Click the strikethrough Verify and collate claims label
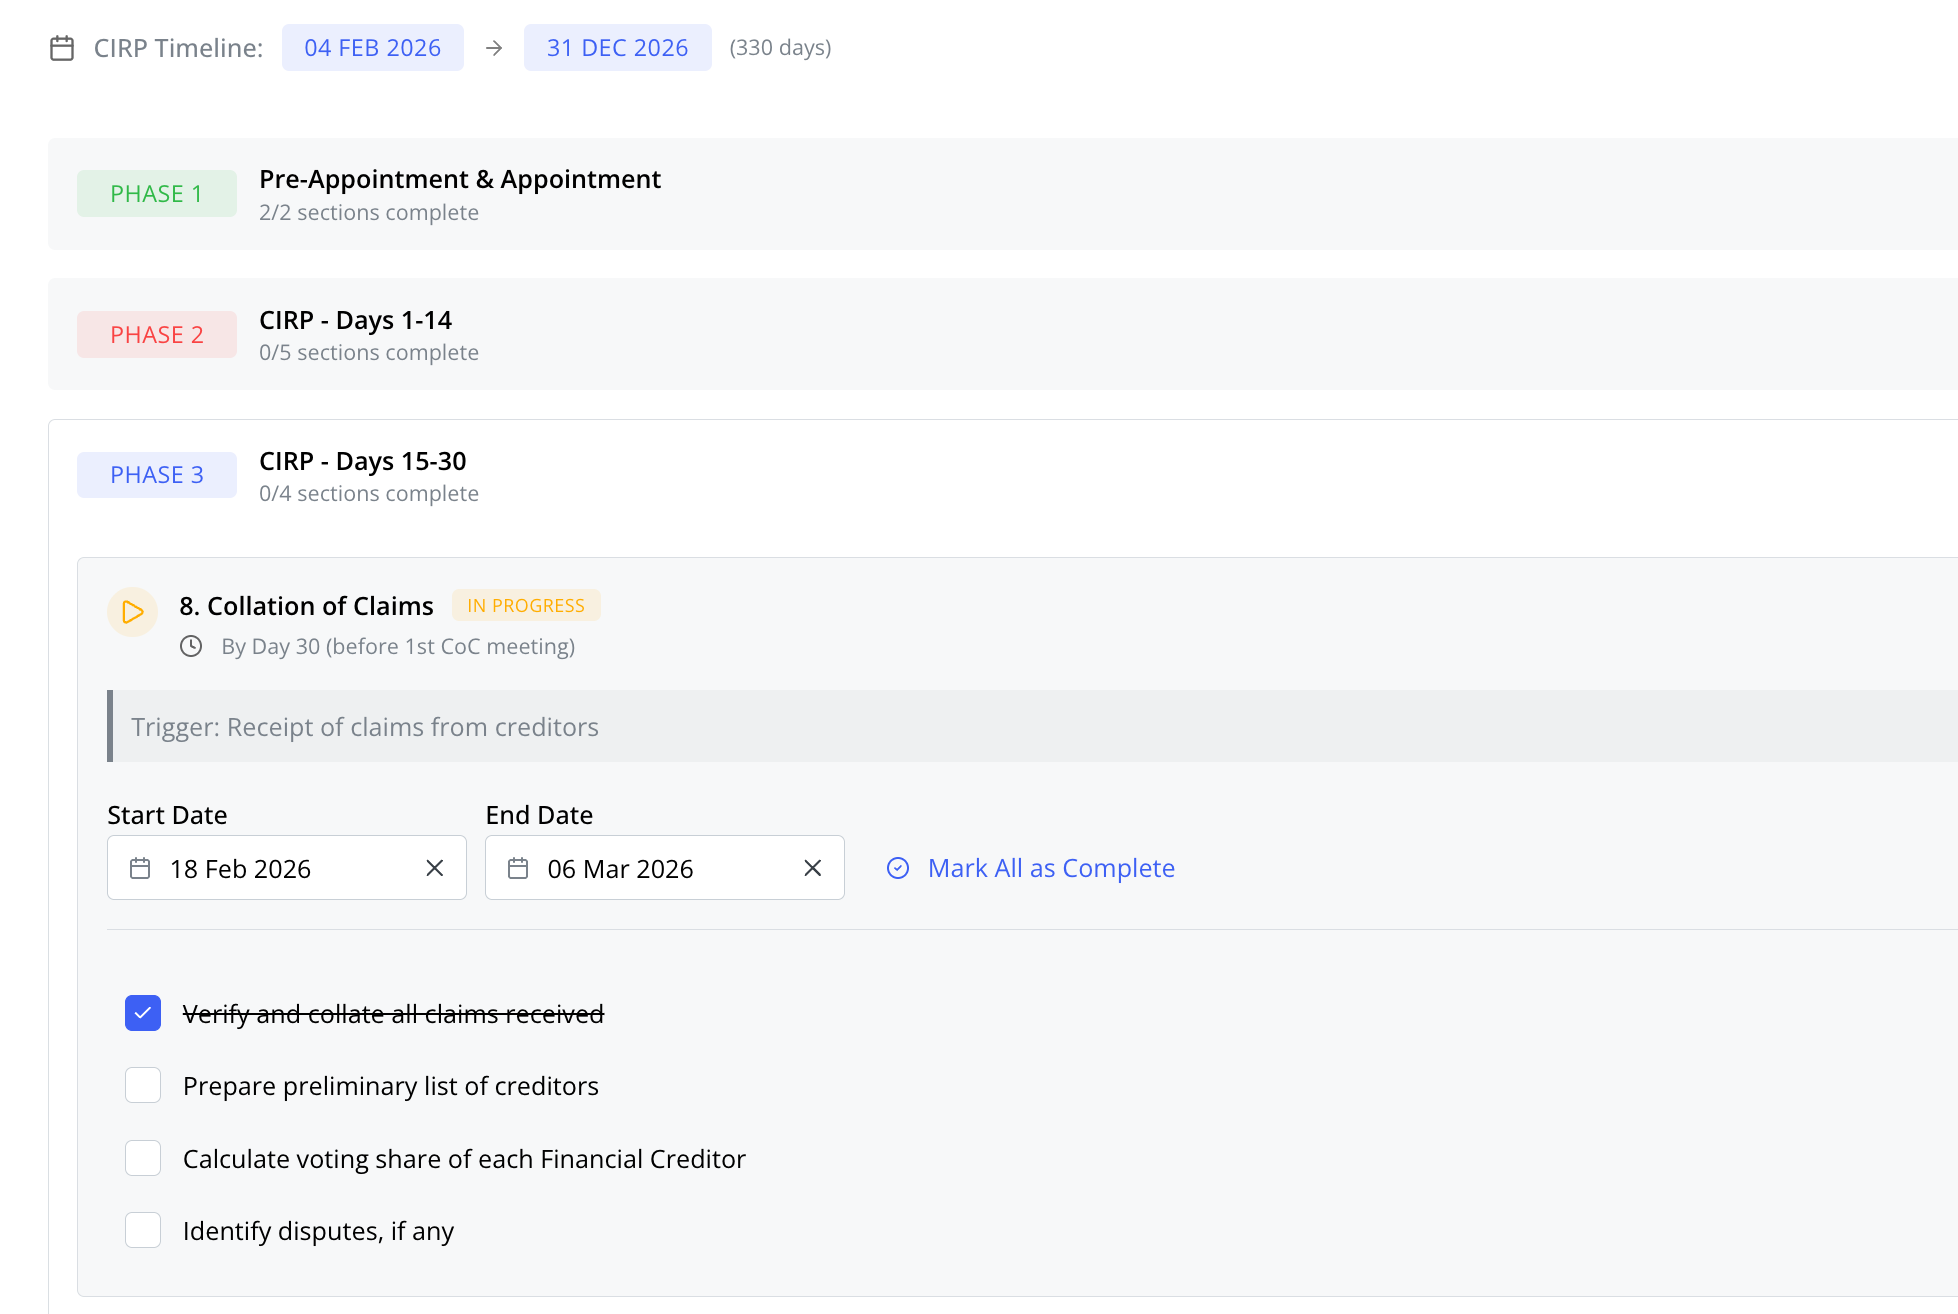 coord(394,1014)
